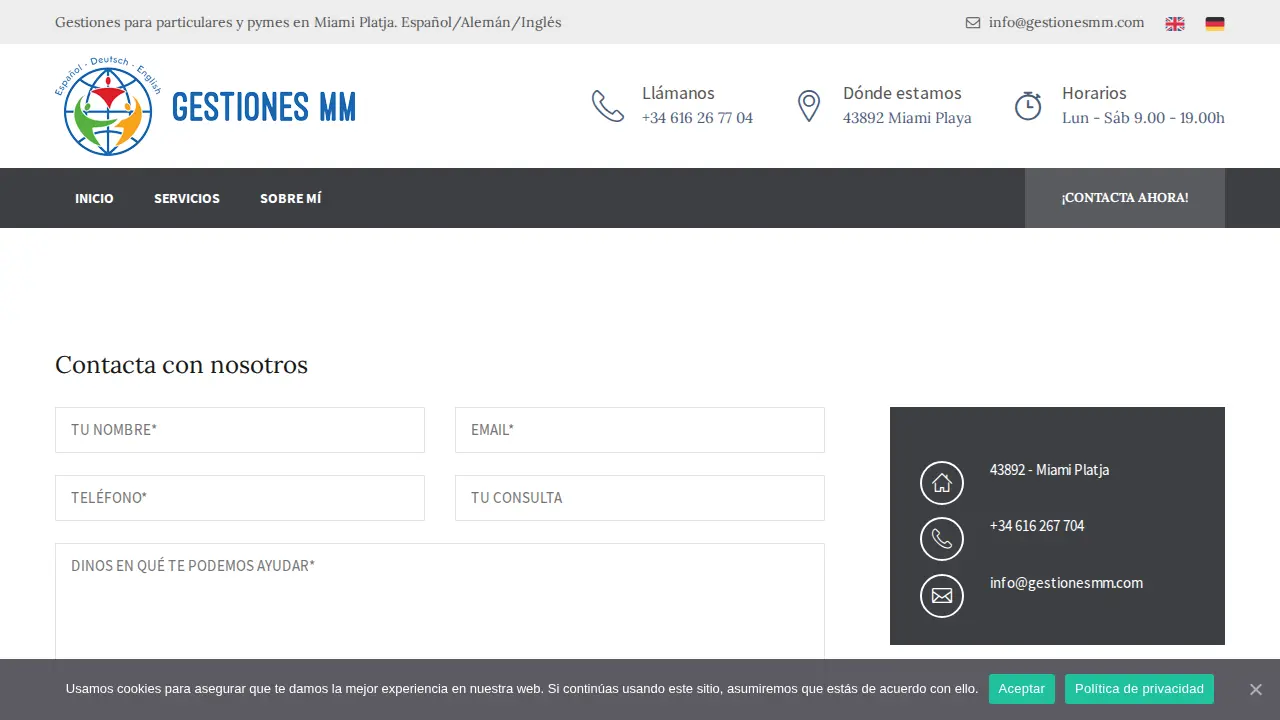The height and width of the screenshot is (720, 1280).
Task: Click the circled envelope icon in contact card
Action: coord(942,596)
